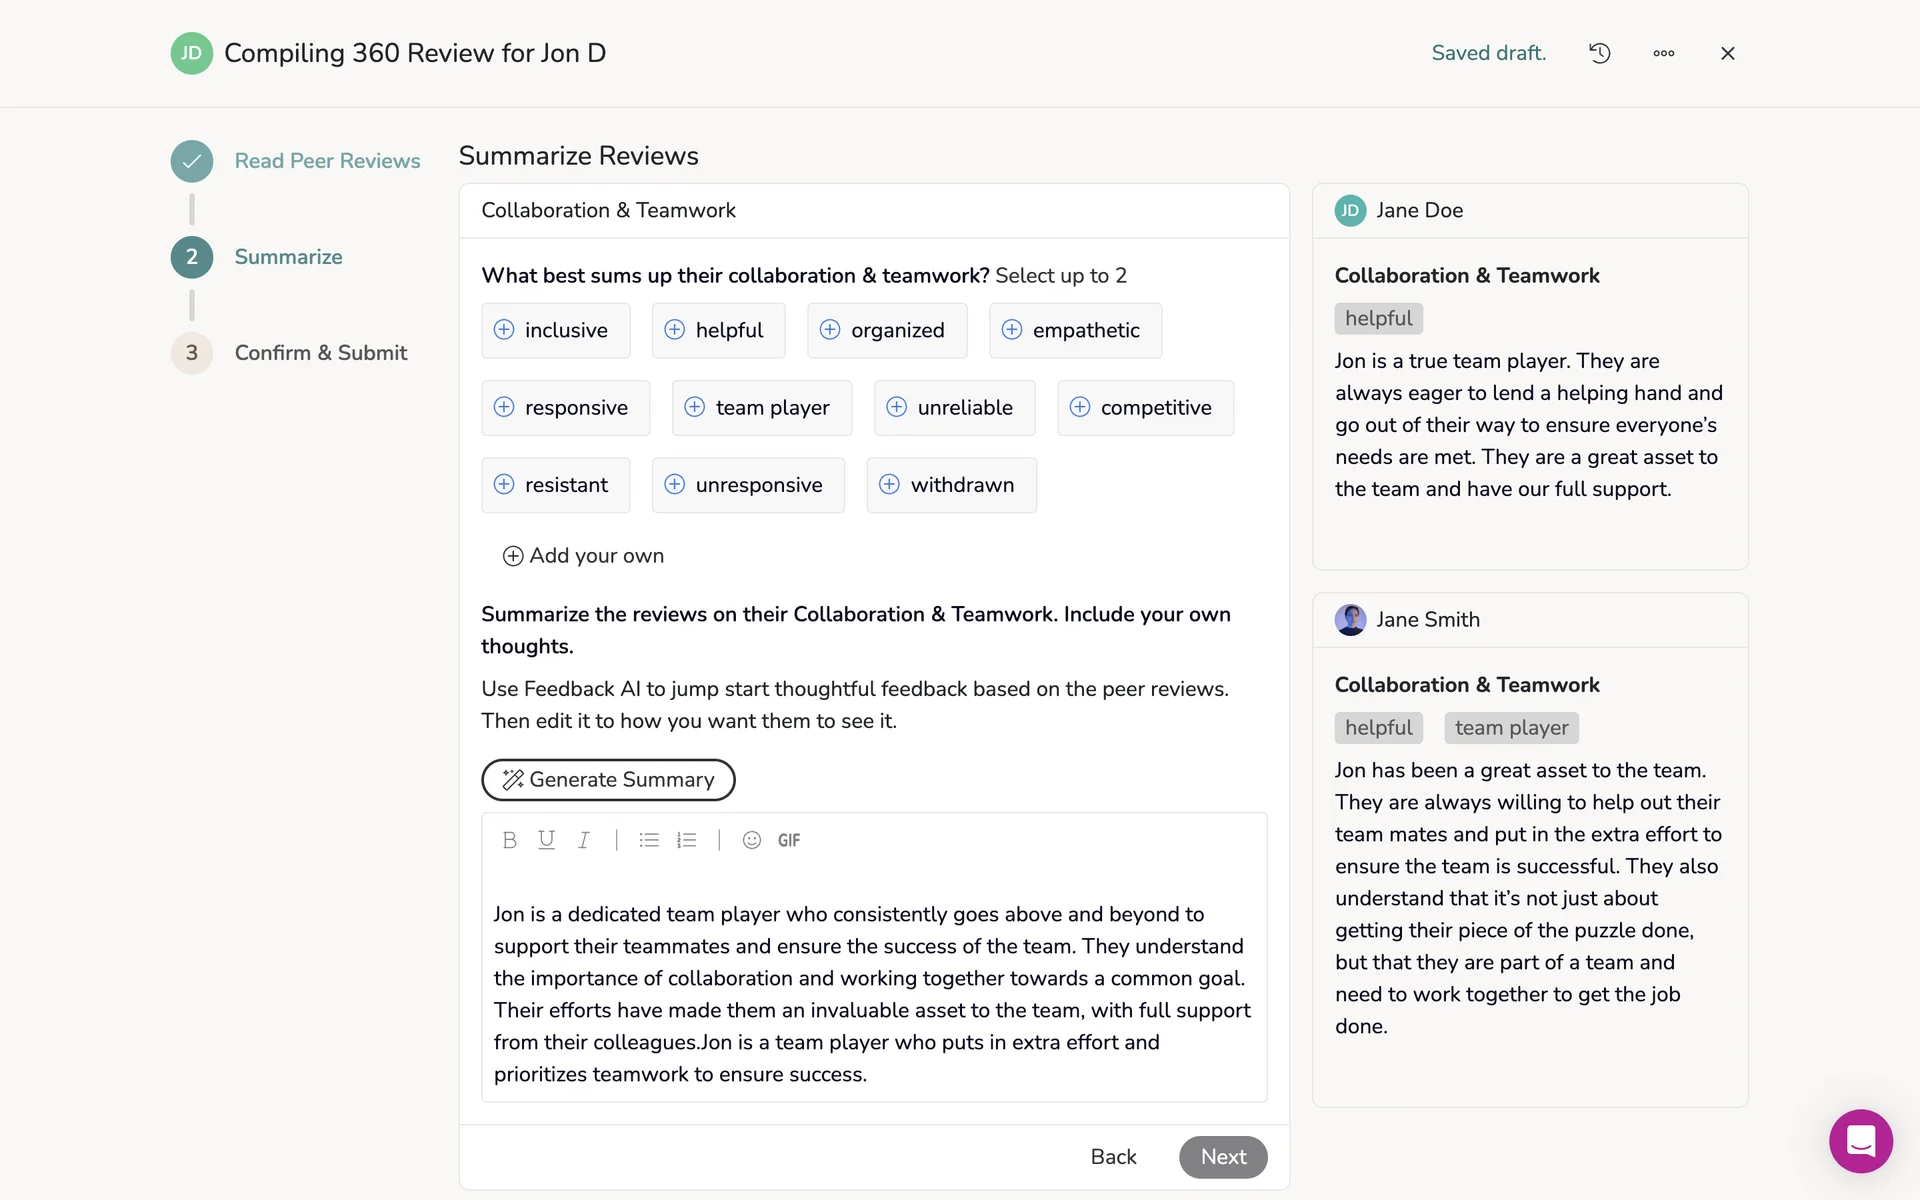The width and height of the screenshot is (1920, 1200).
Task: Insert a numbered list
Action: 686,840
